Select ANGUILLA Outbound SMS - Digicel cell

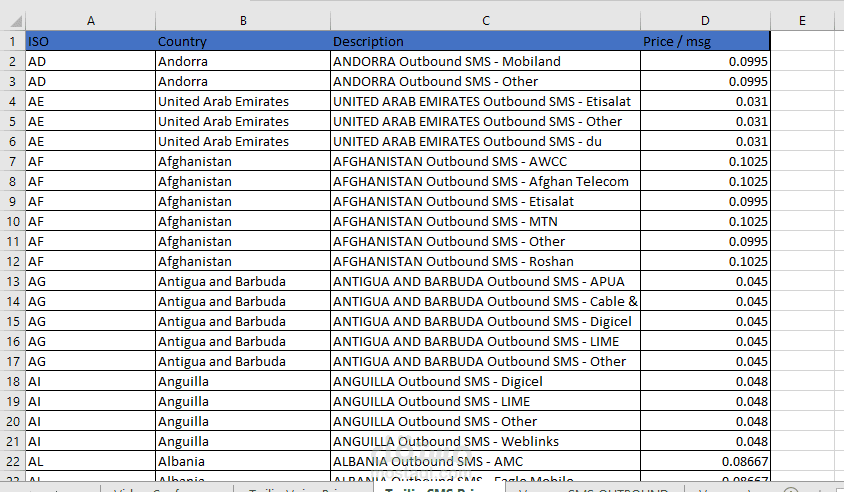[x=486, y=382]
